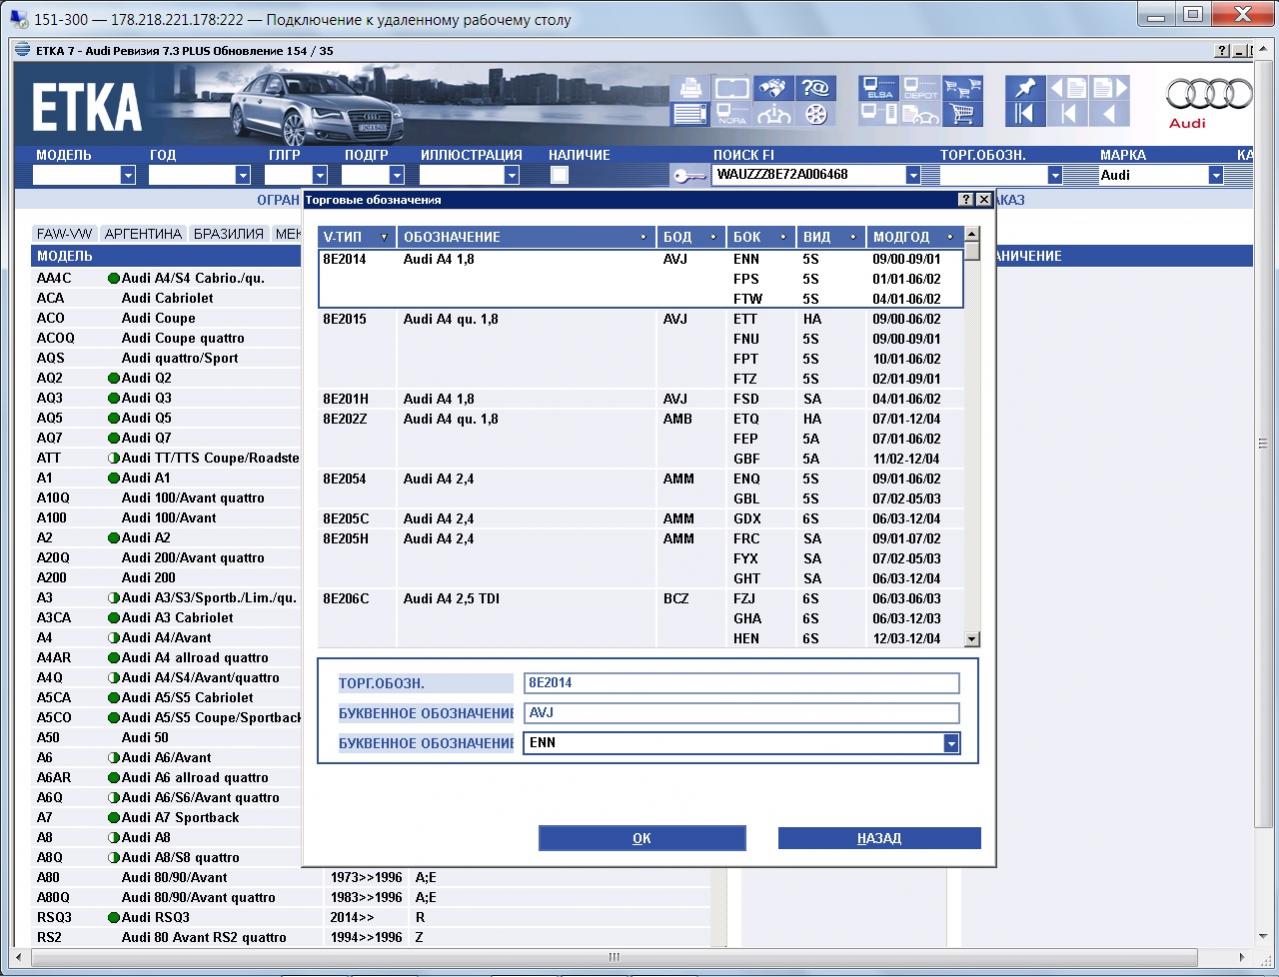Select row 8E201H Audi A4 1,8
Image resolution: width=1279 pixels, height=977 pixels.
(x=641, y=399)
